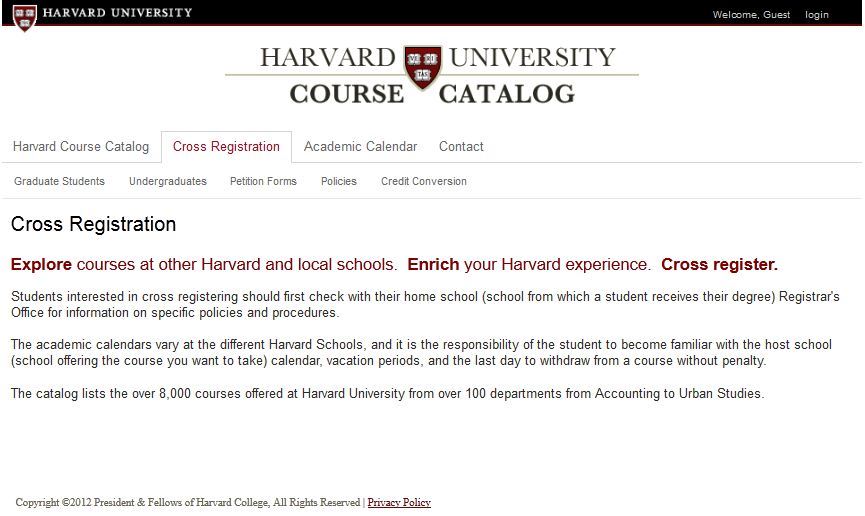Select the Cross Registration tab

226,147
